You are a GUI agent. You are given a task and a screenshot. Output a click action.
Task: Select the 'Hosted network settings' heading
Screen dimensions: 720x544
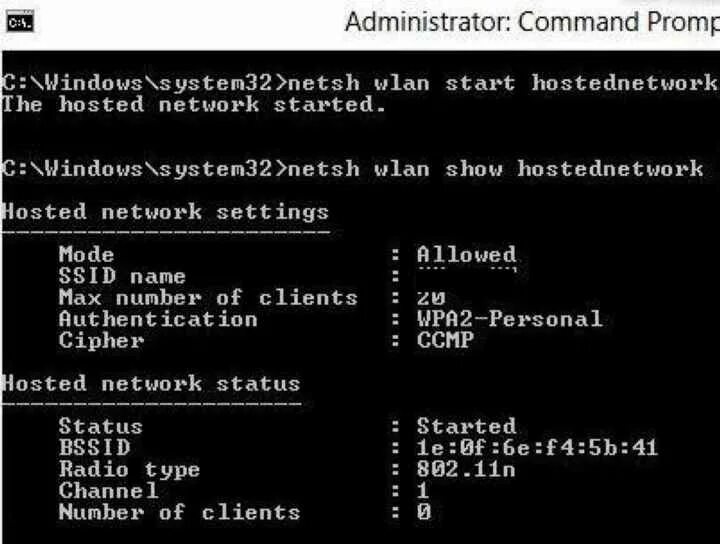point(165,212)
